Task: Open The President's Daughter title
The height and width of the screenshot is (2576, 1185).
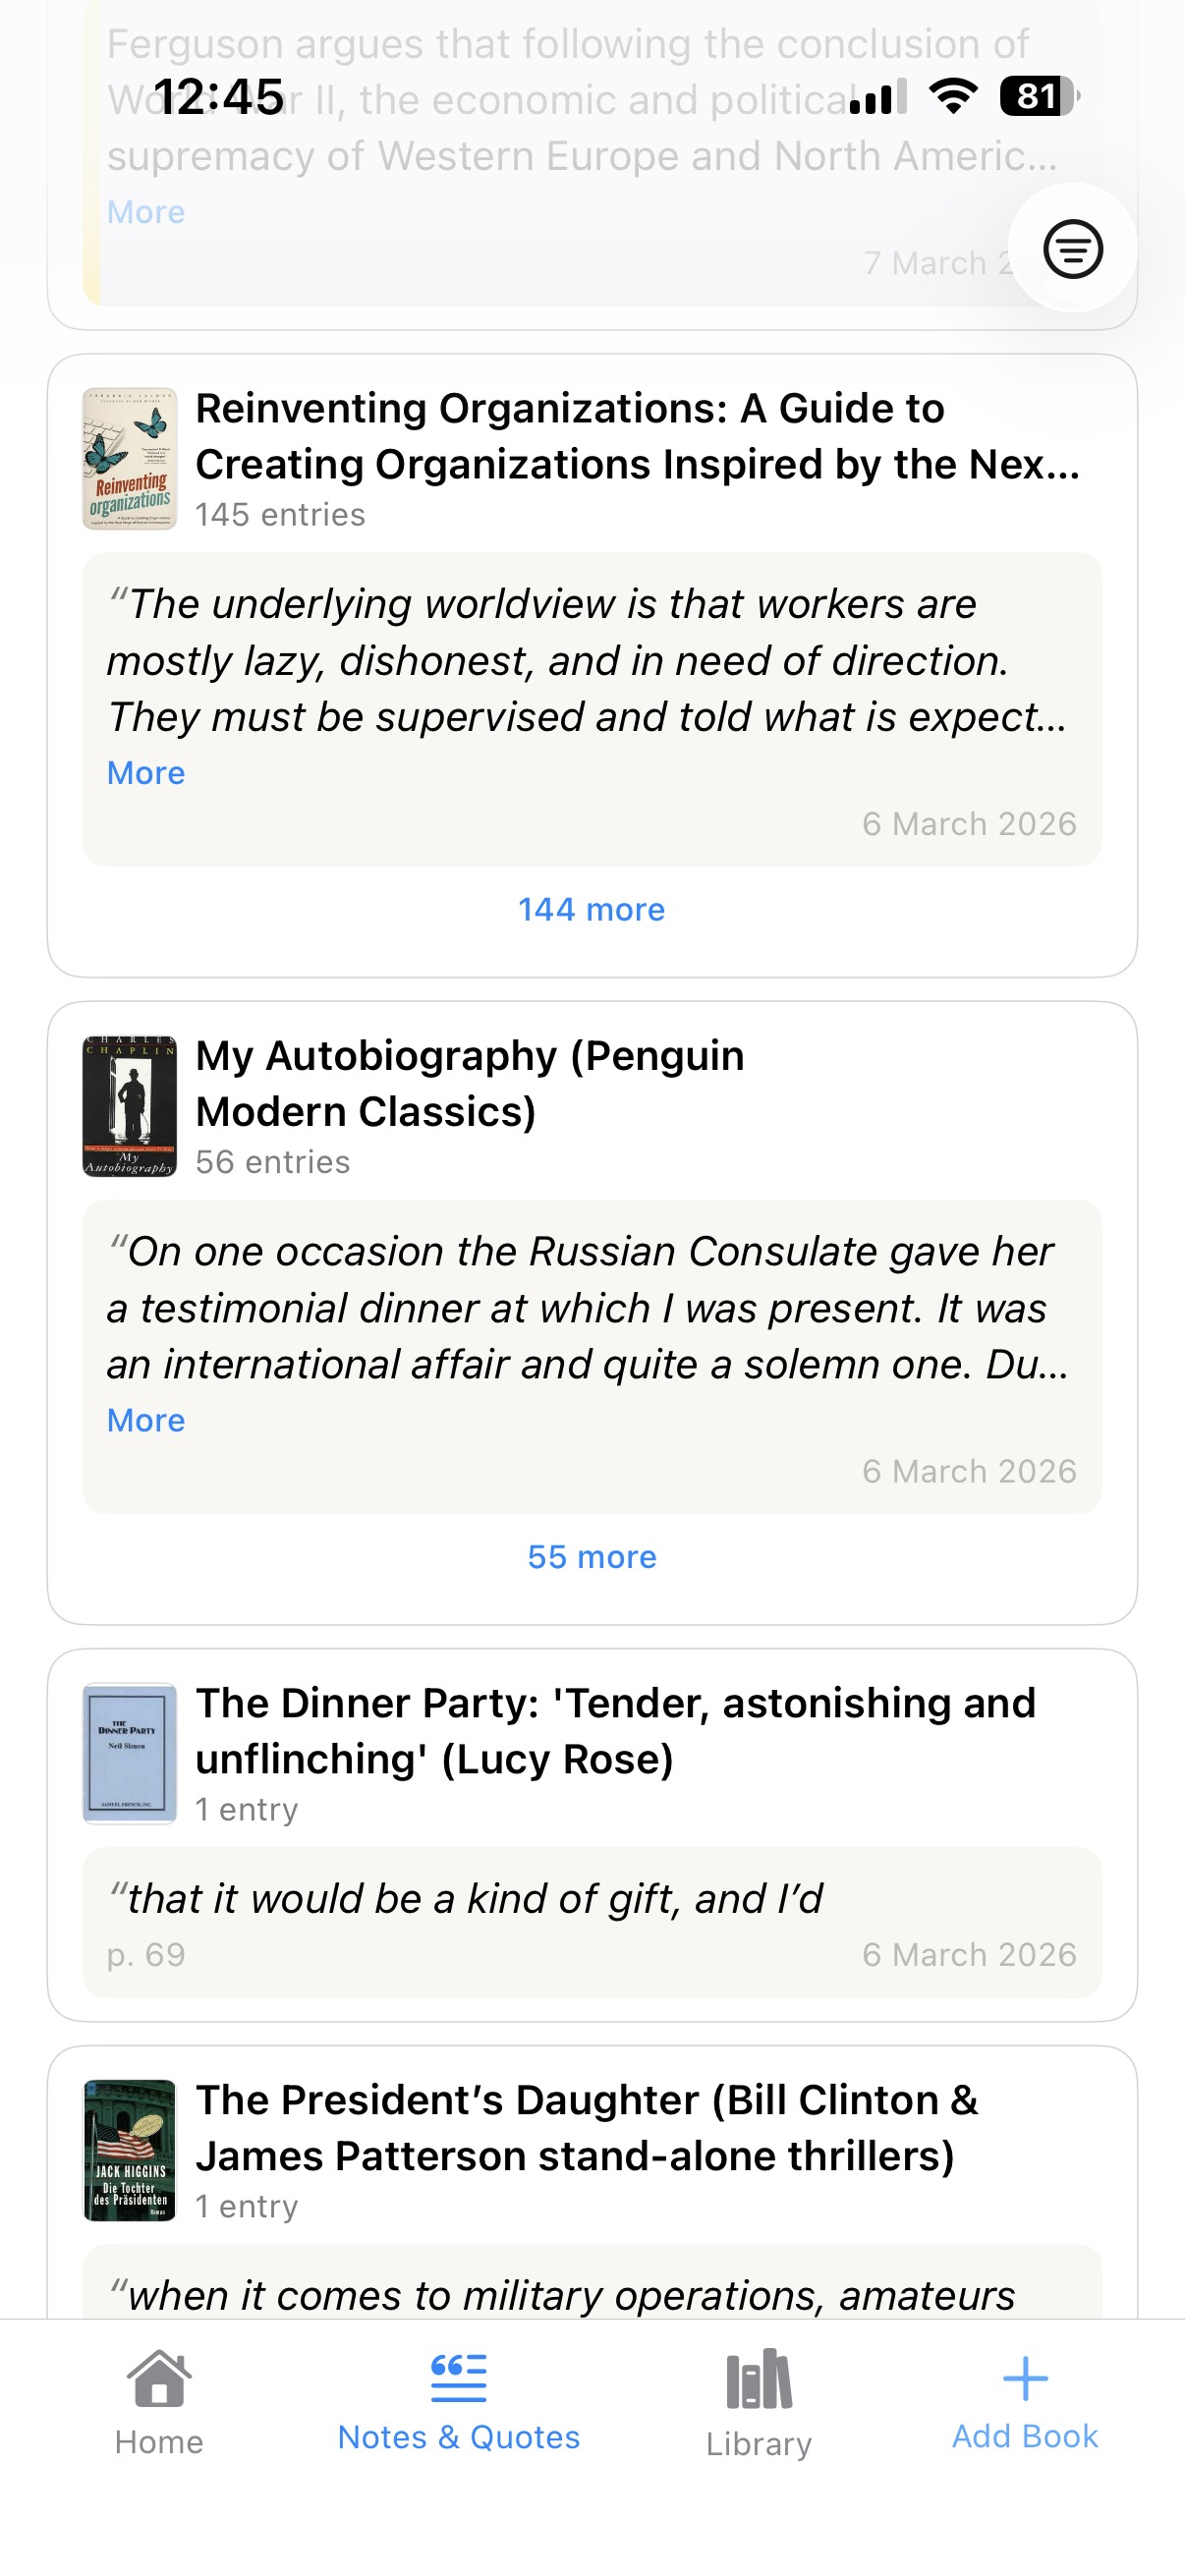Action: click(x=587, y=2128)
